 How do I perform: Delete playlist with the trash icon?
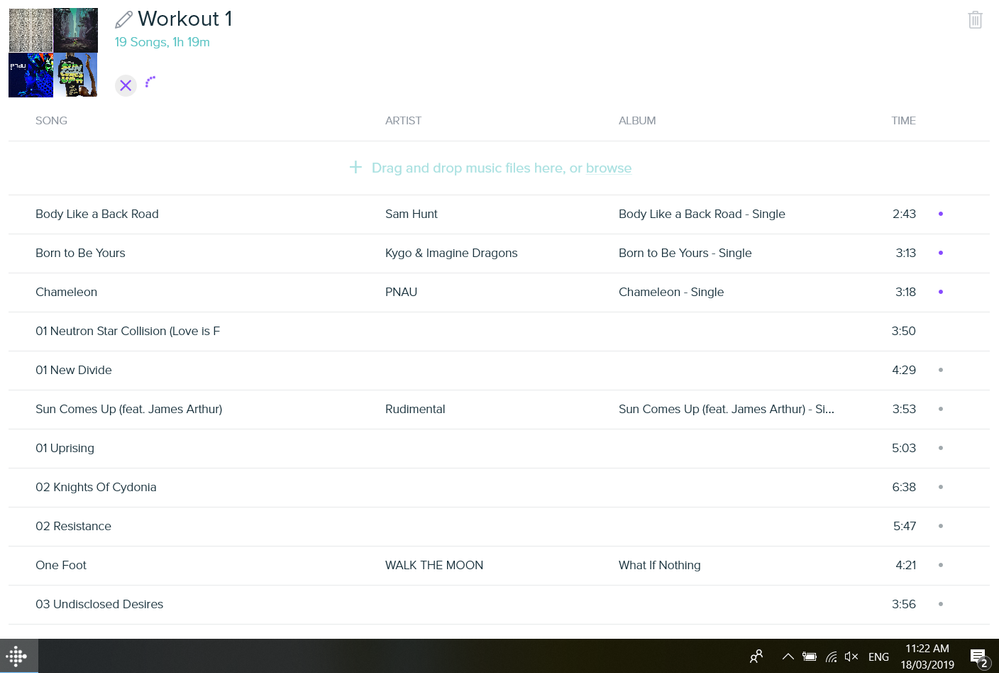click(975, 20)
